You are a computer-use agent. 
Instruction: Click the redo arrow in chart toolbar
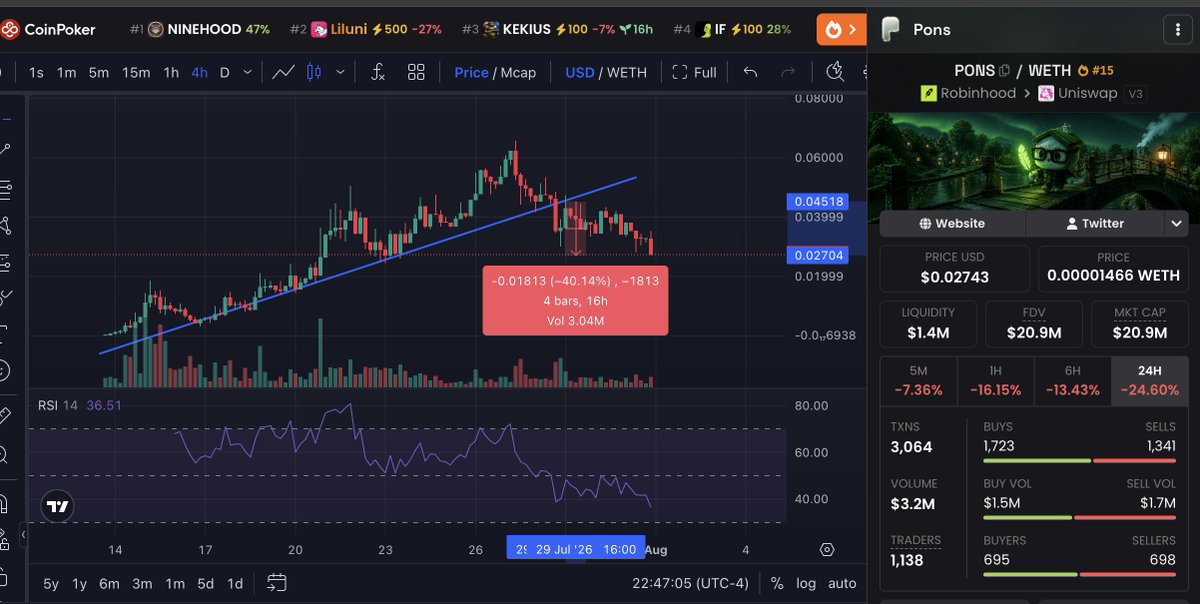point(788,72)
